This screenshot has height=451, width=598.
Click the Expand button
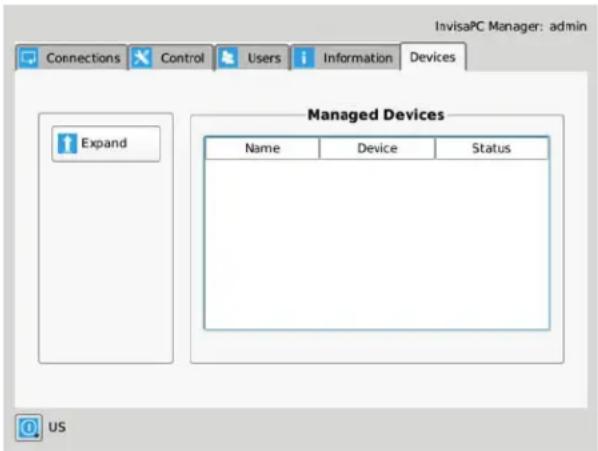[x=106, y=144]
